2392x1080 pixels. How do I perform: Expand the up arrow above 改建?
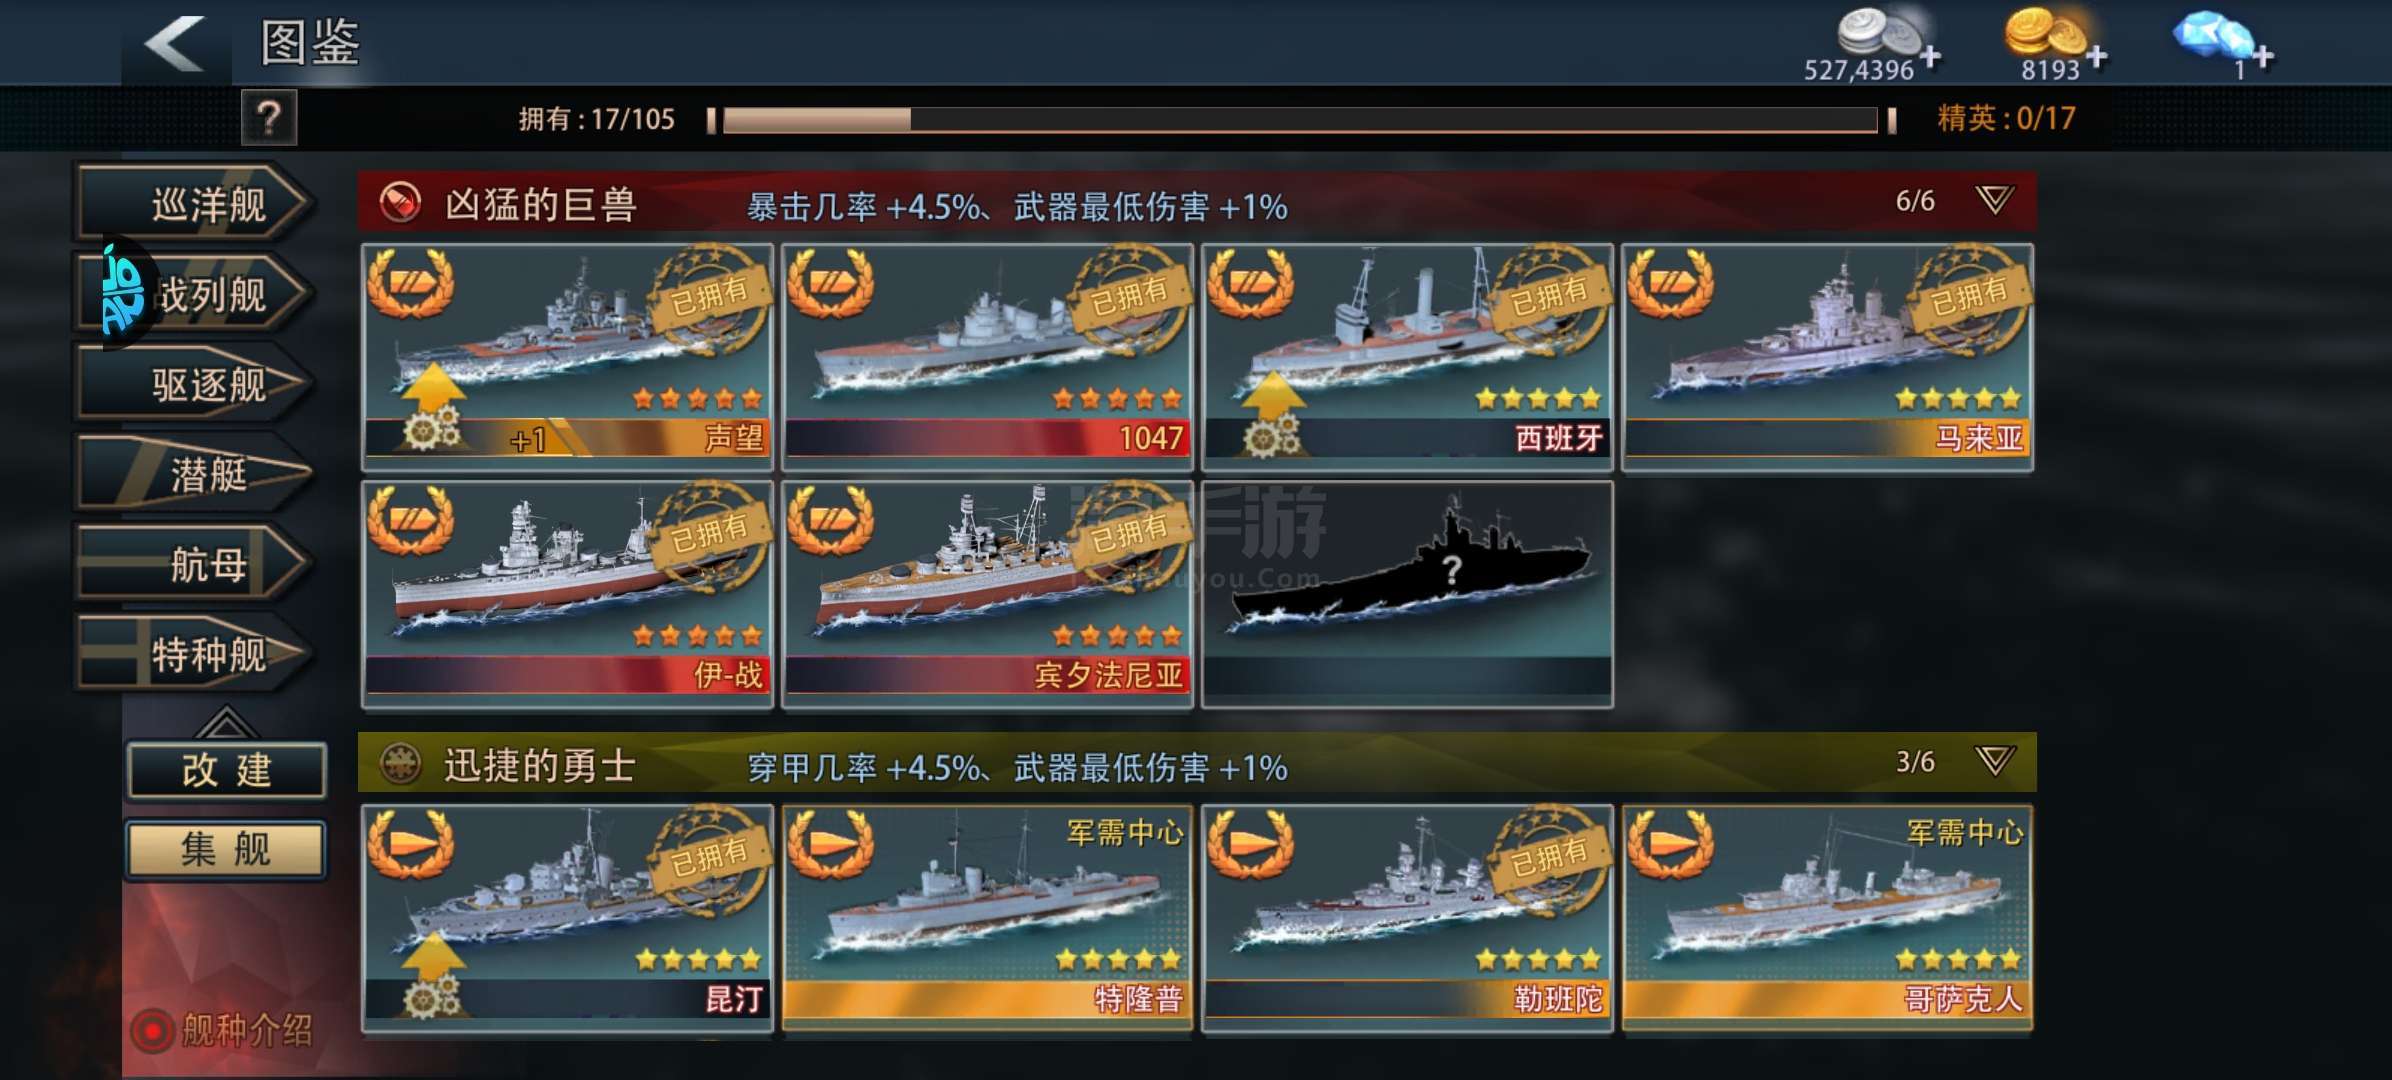click(225, 721)
